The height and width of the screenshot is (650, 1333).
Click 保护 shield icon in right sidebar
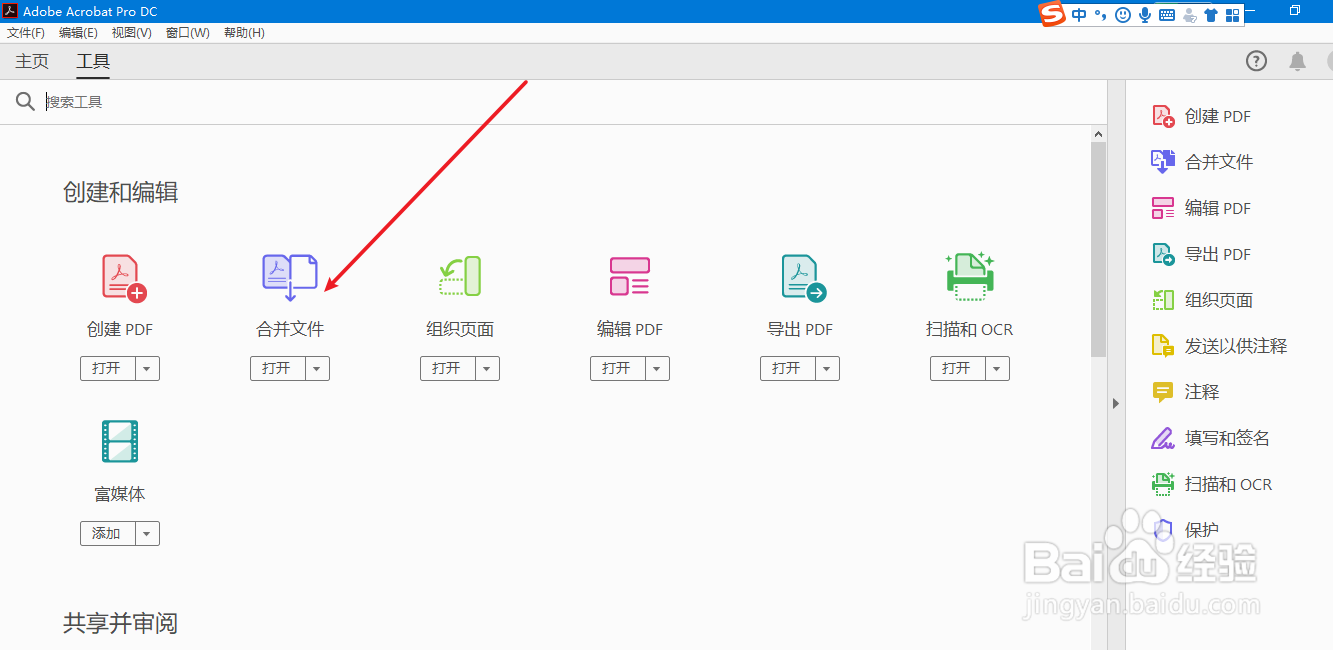tap(1163, 530)
